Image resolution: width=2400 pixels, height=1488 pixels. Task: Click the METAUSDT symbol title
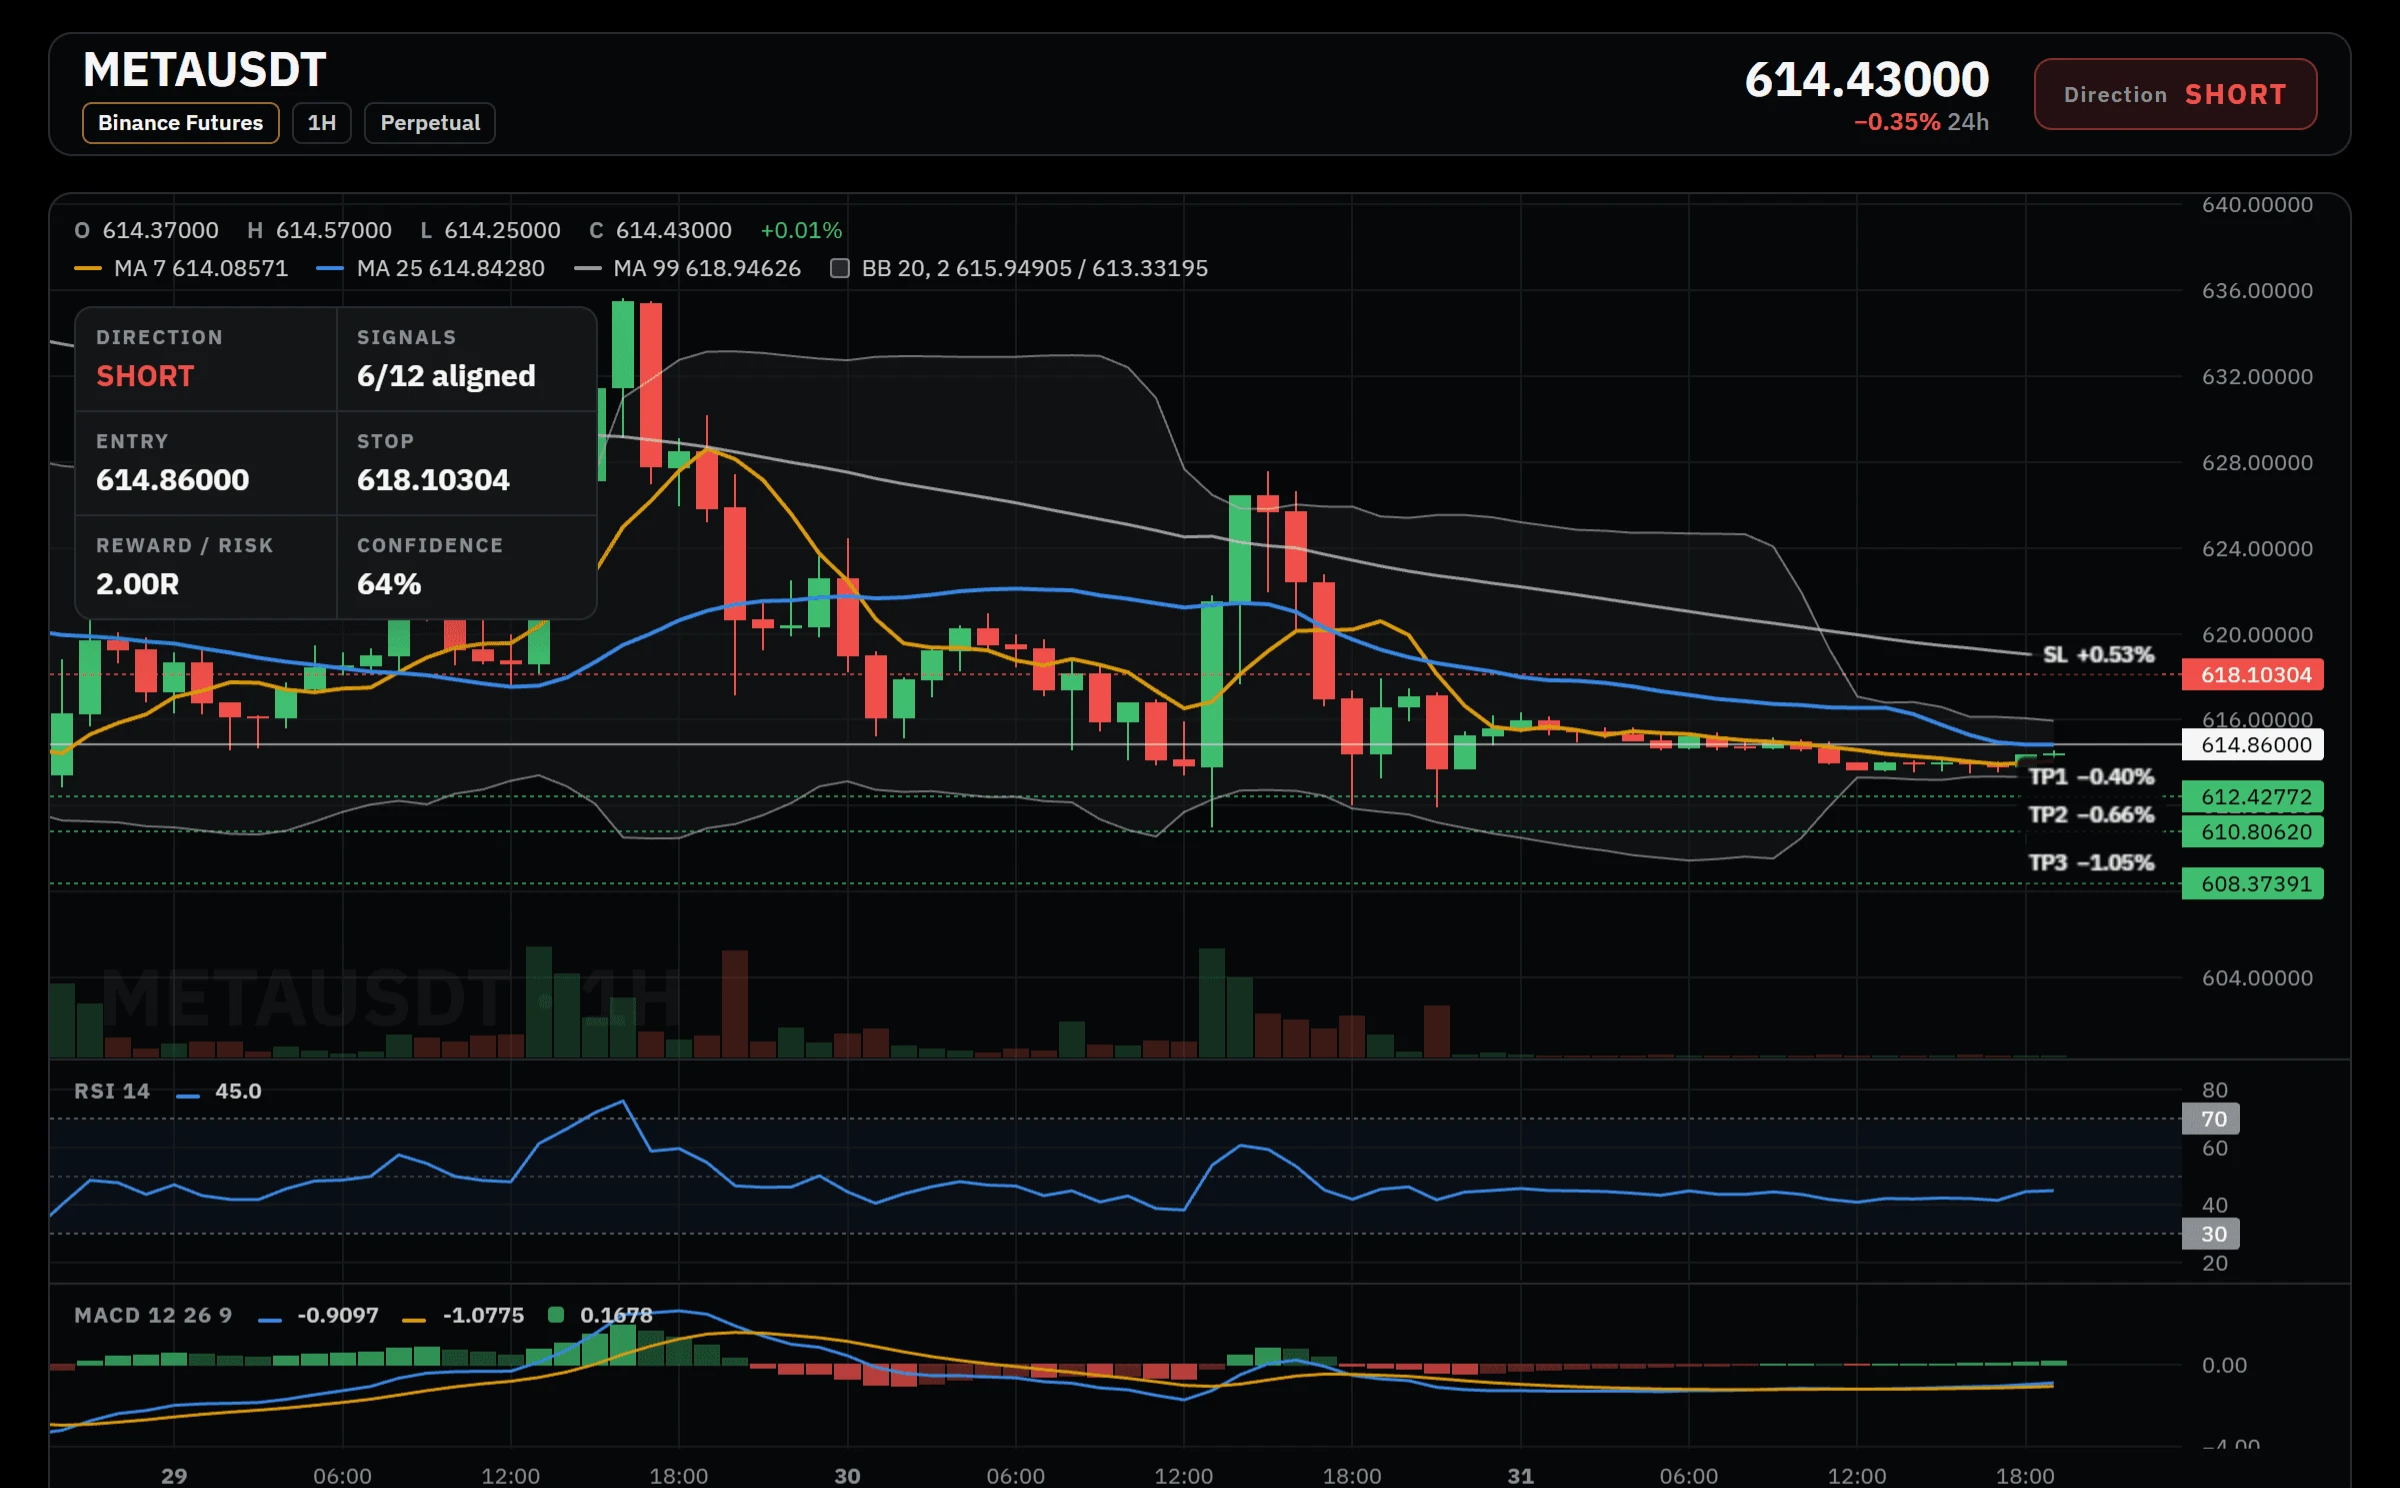(205, 70)
